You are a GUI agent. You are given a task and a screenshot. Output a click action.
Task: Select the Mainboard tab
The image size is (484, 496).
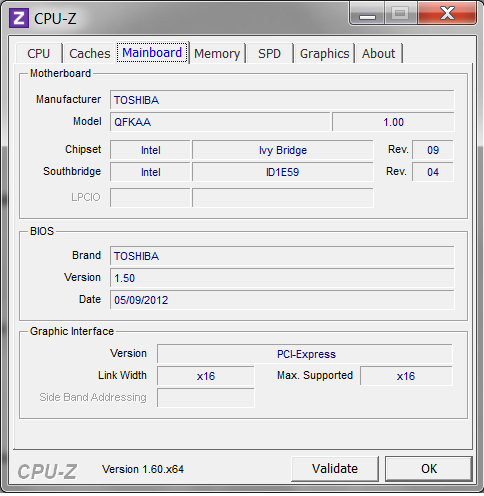(152, 53)
